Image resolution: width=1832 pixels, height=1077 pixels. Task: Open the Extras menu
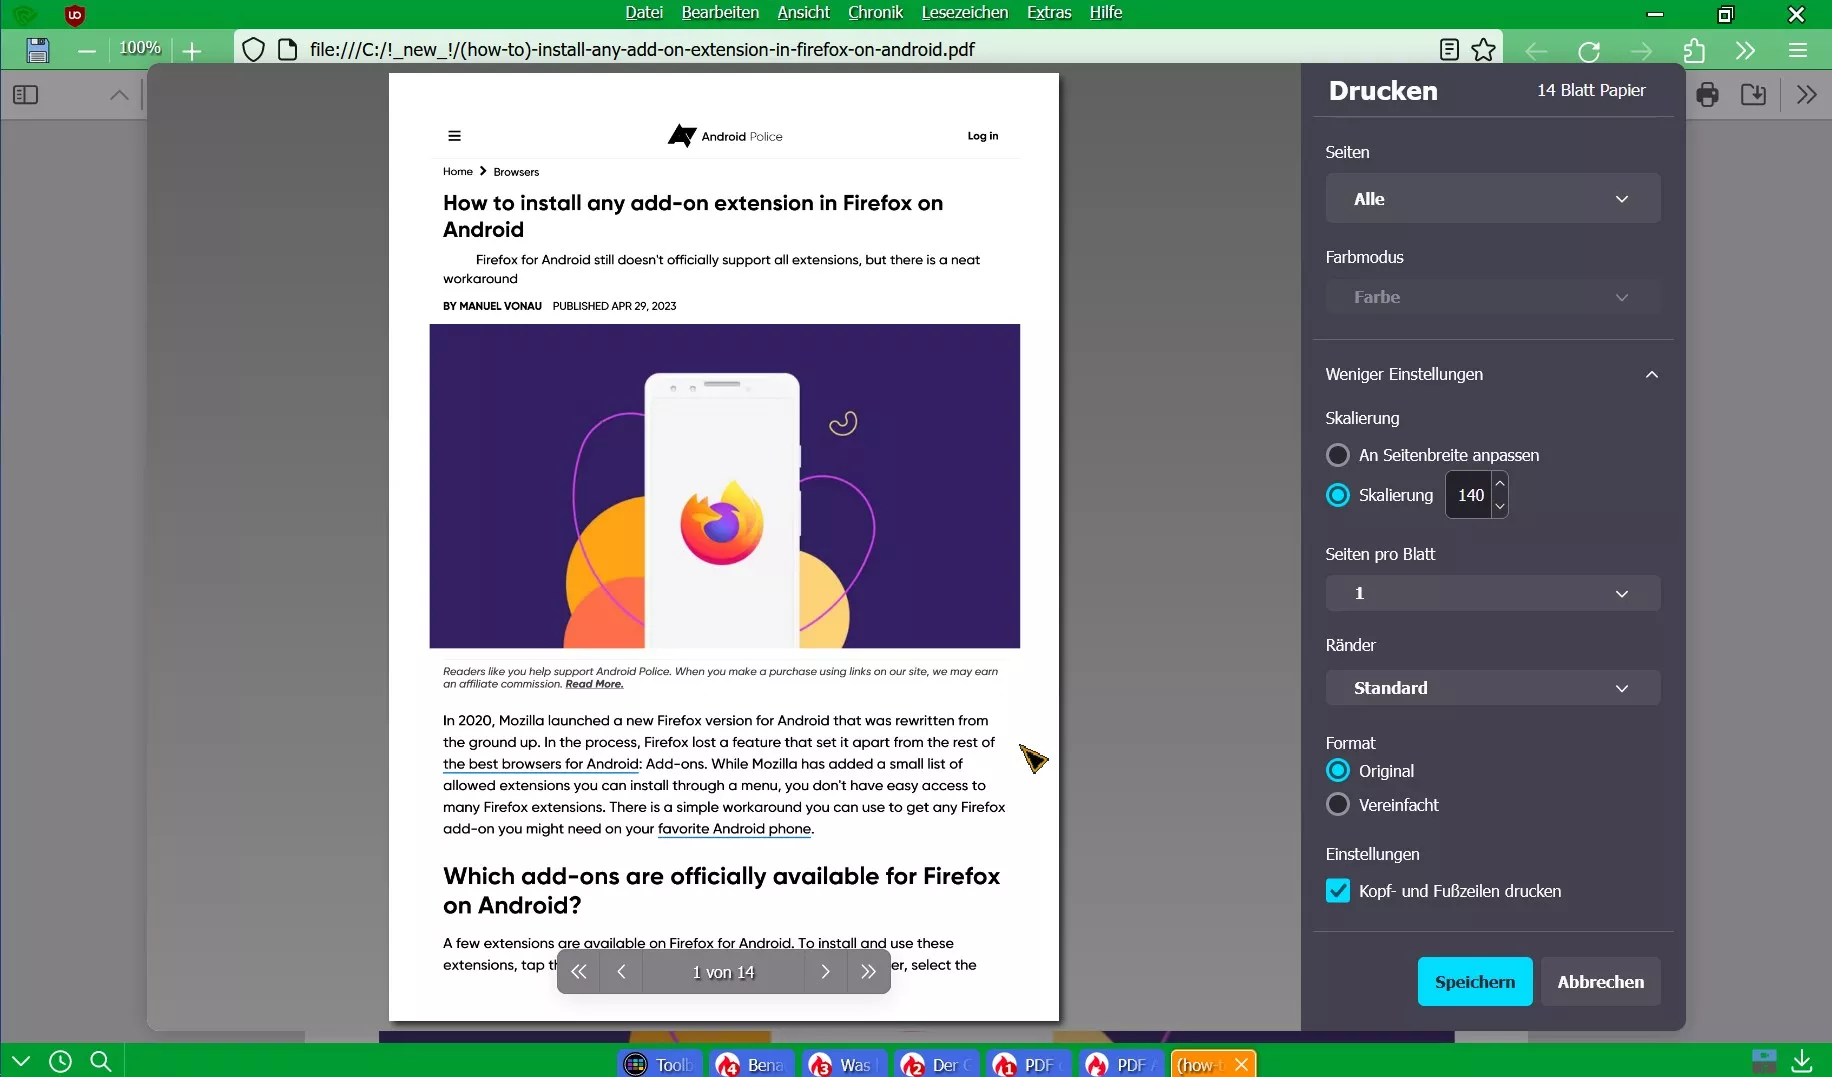1049,13
